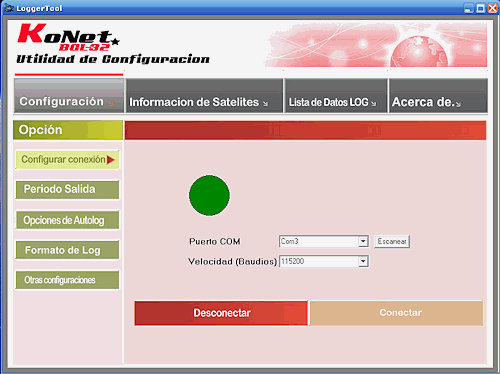Click the LoggerTool title bar icon
The width and height of the screenshot is (500, 374).
9,8
